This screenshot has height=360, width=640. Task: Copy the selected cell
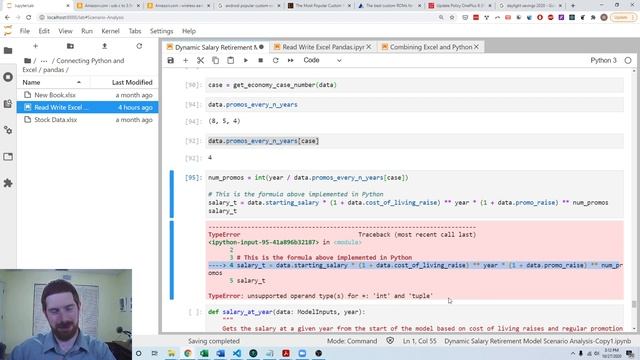[x=216, y=60]
